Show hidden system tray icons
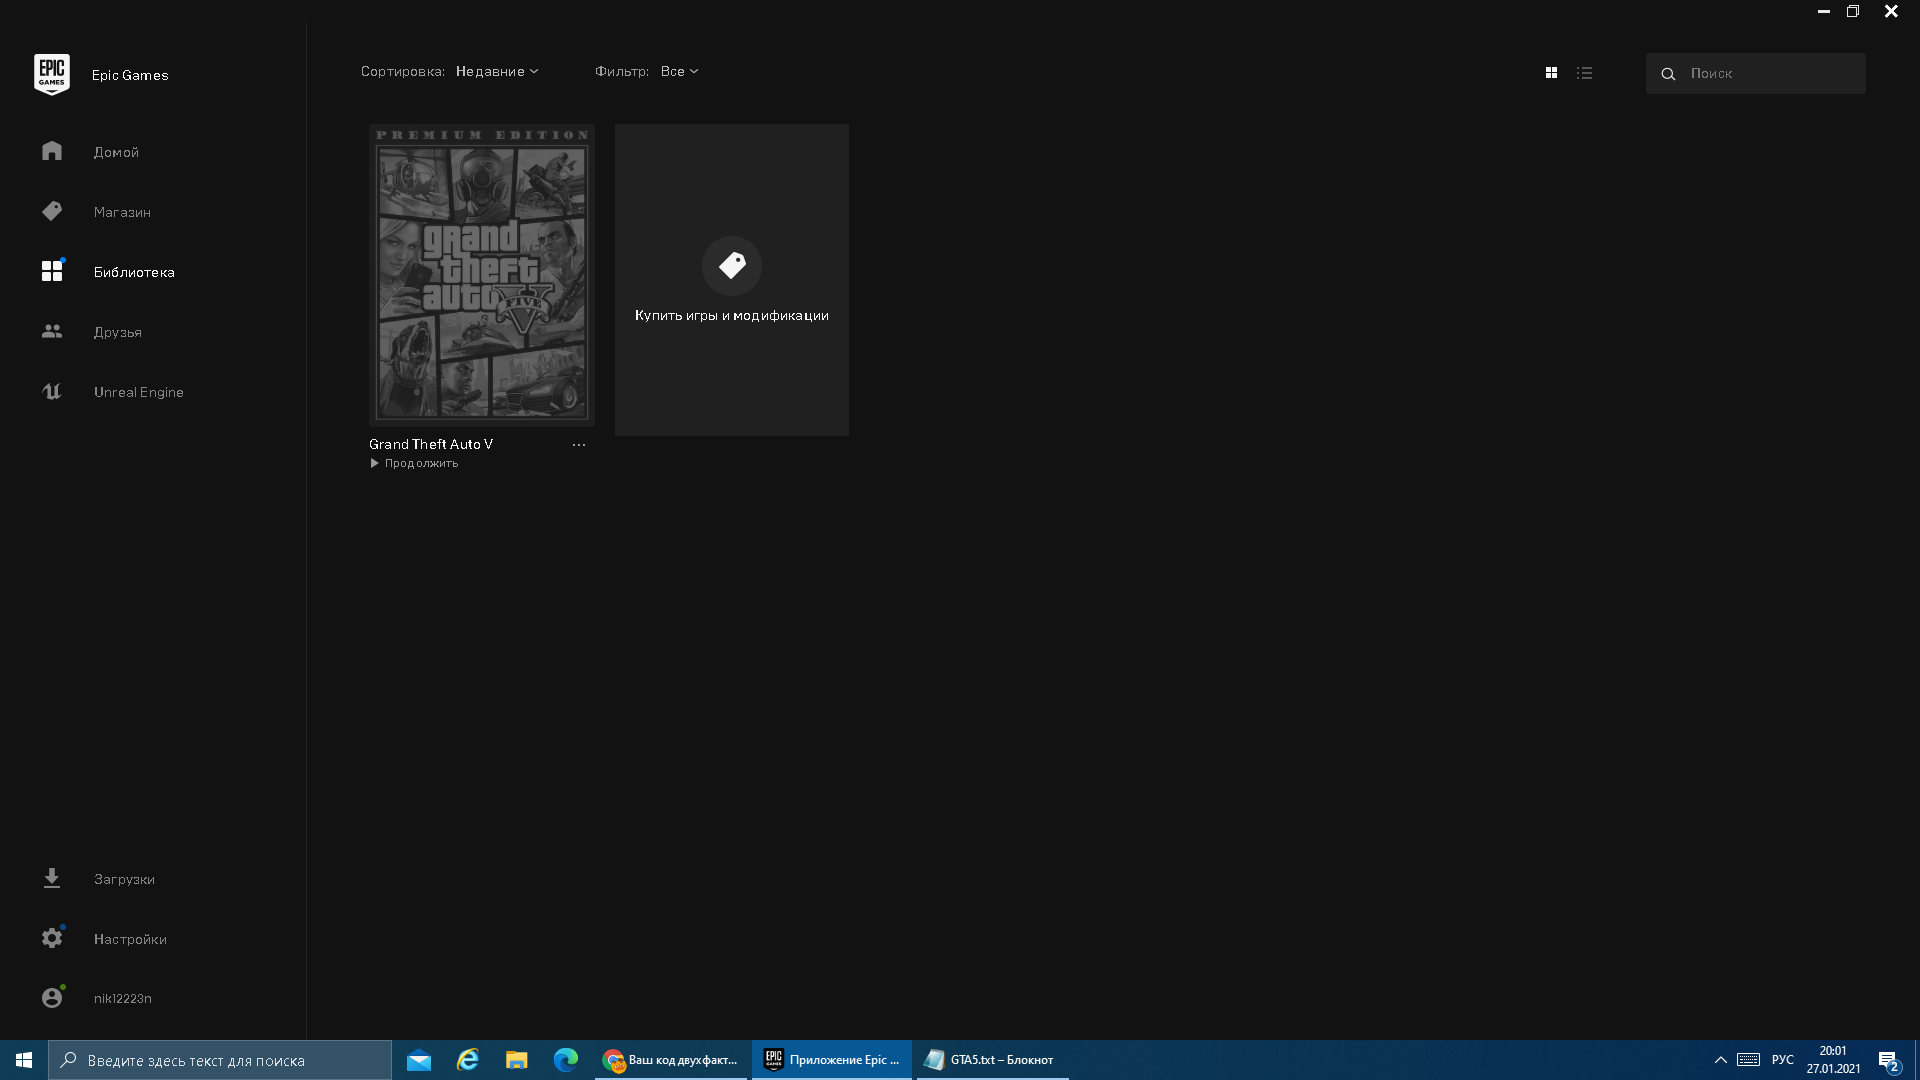Viewport: 1920px width, 1080px height. click(x=1720, y=1060)
